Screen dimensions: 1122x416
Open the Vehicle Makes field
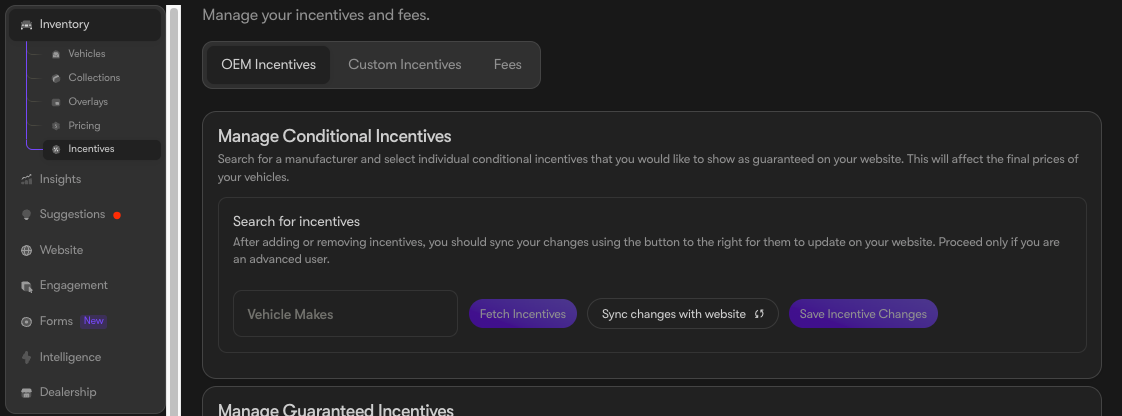click(345, 314)
